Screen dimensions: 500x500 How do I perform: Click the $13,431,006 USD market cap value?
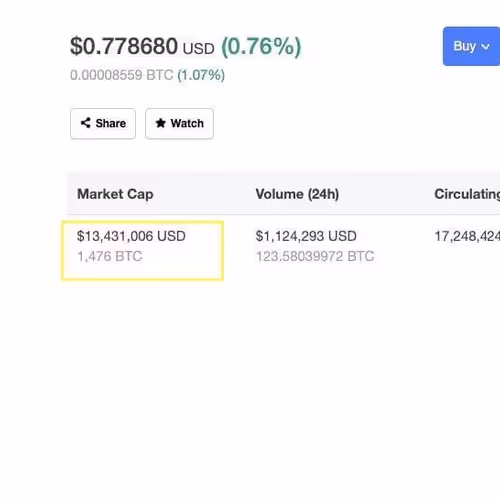point(131,236)
